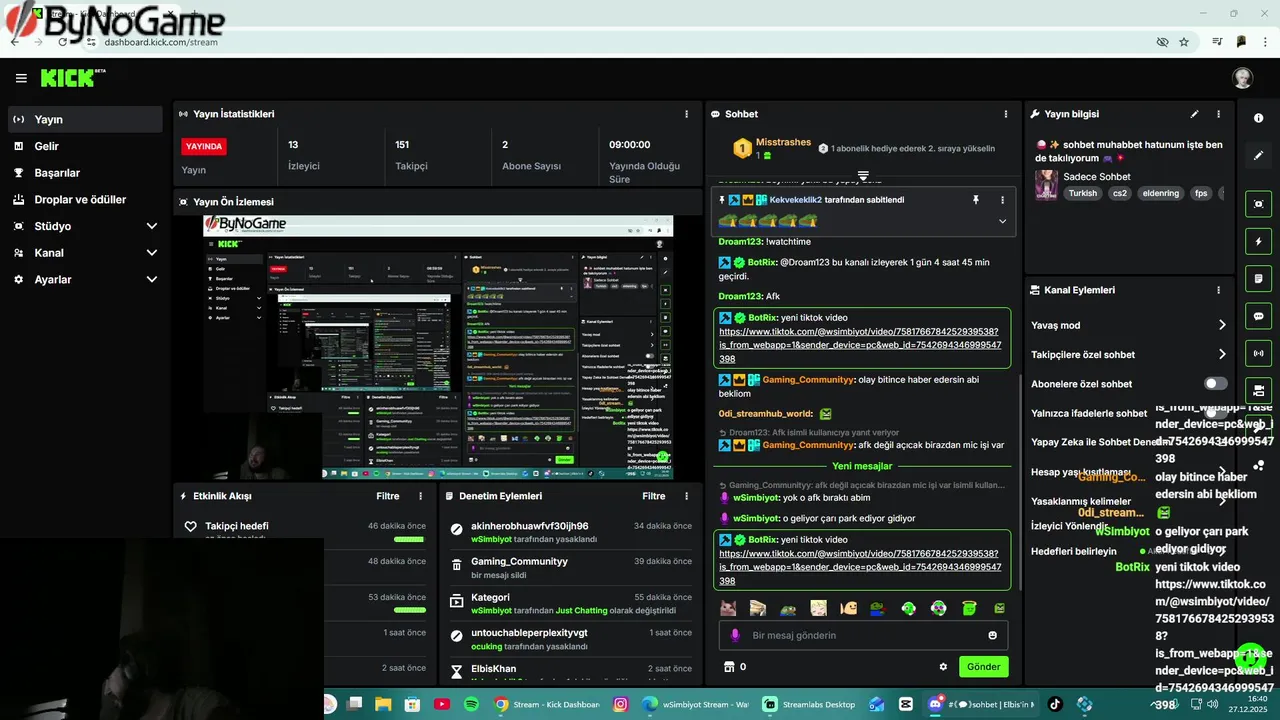Toggle document log icon on right sidebar
Screen dimensions: 1280x720
click(x=1258, y=278)
